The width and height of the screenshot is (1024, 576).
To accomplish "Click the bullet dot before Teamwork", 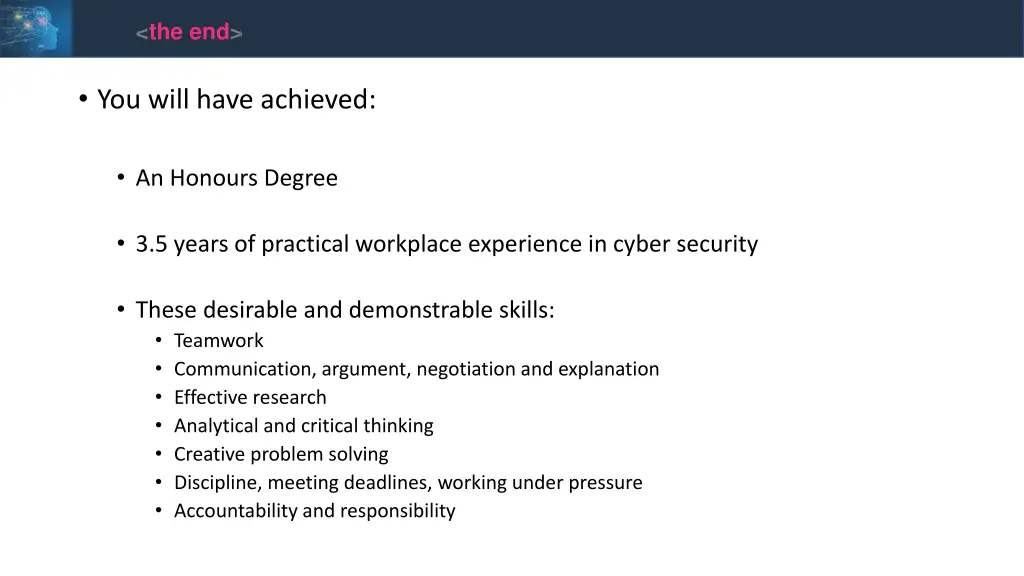I will [159, 340].
